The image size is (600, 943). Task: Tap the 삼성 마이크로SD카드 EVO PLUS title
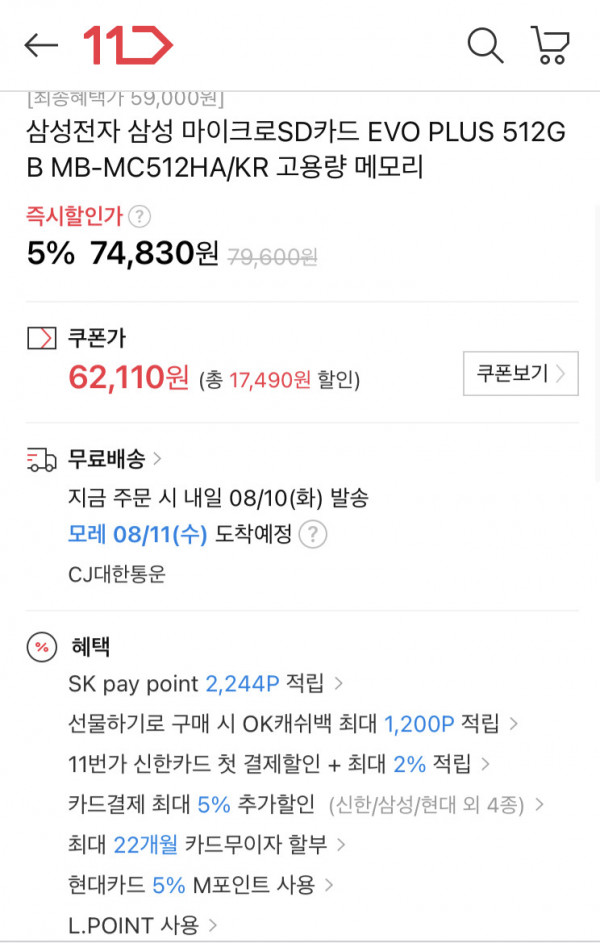pos(296,149)
